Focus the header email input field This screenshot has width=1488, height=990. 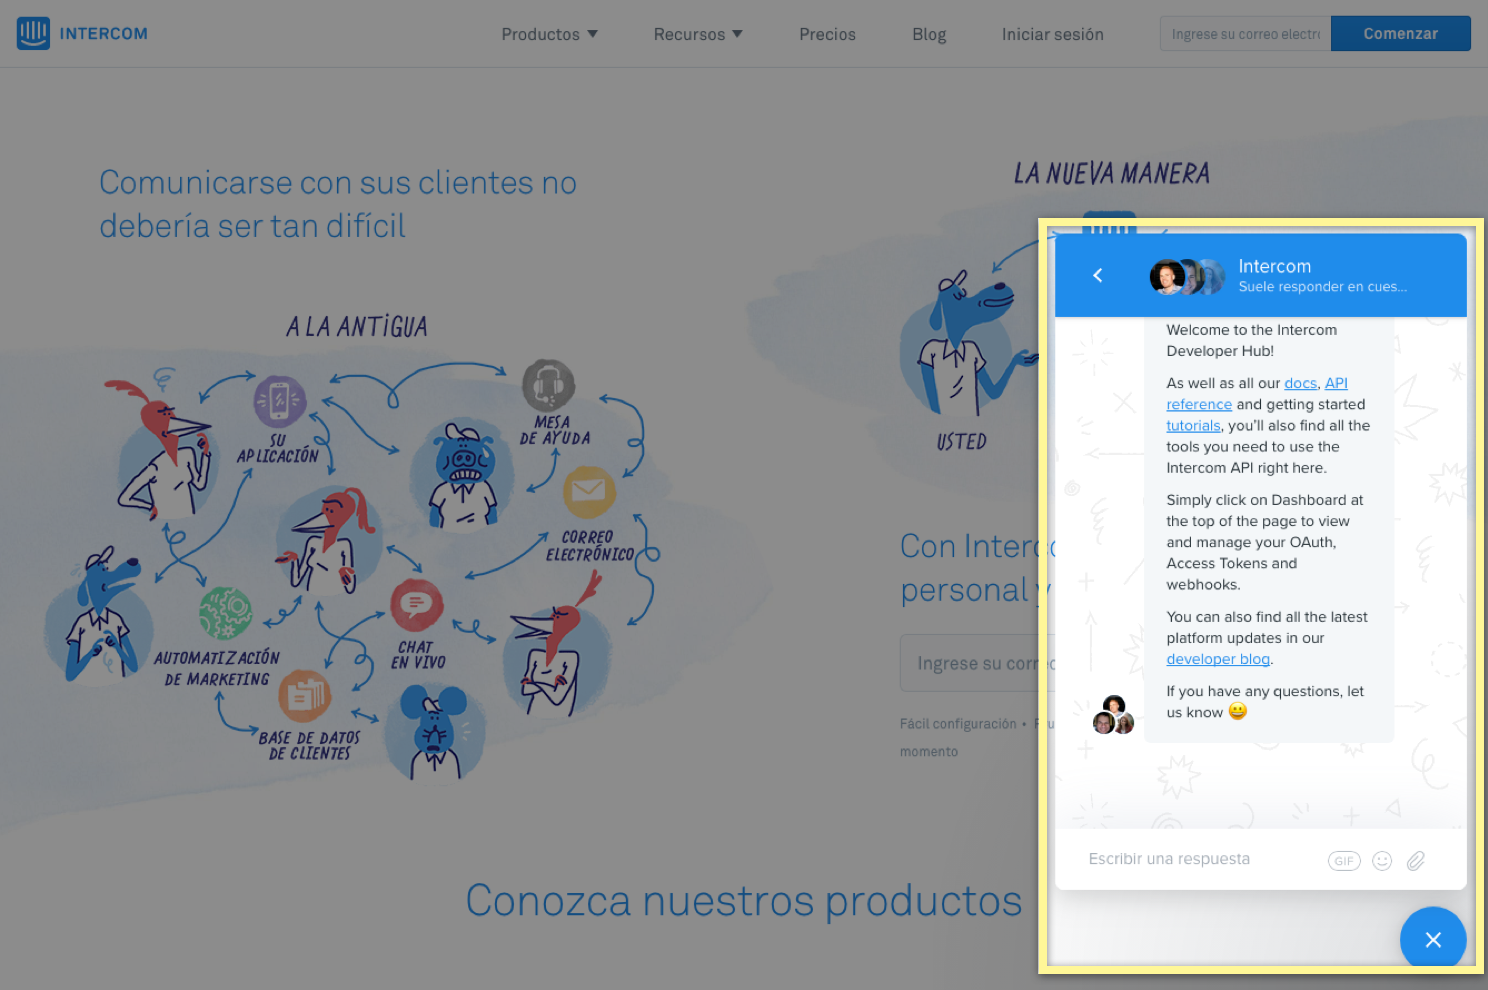pyautogui.click(x=1245, y=34)
